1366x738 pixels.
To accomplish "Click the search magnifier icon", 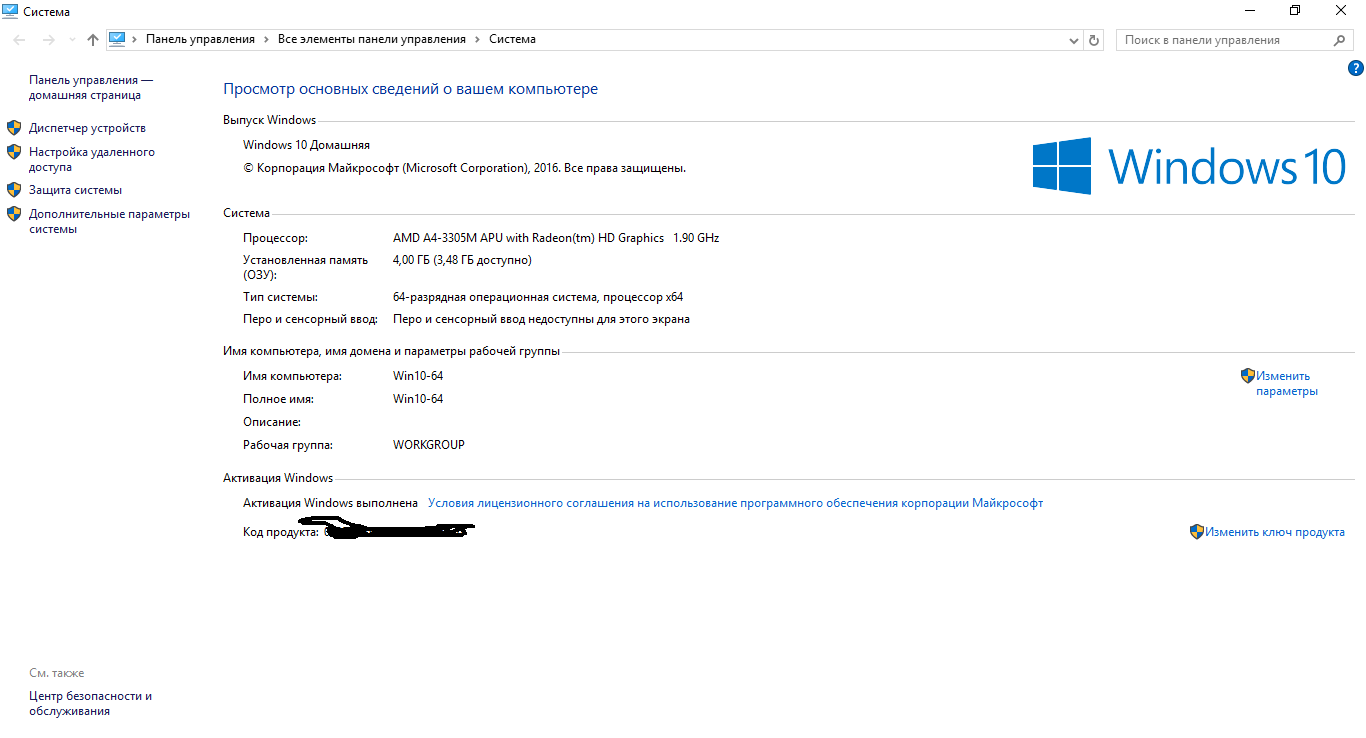I will tap(1341, 40).
